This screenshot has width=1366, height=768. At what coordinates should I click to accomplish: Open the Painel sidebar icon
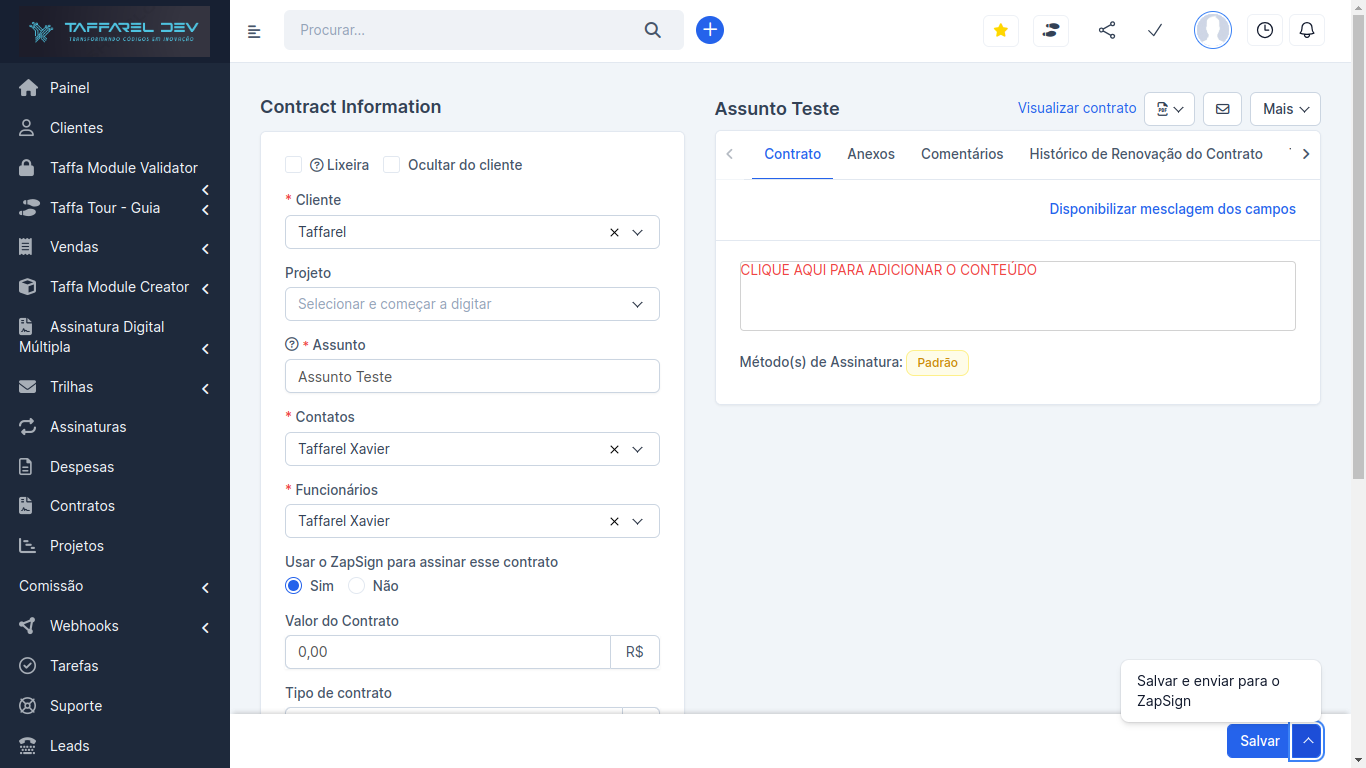pyautogui.click(x=27, y=88)
